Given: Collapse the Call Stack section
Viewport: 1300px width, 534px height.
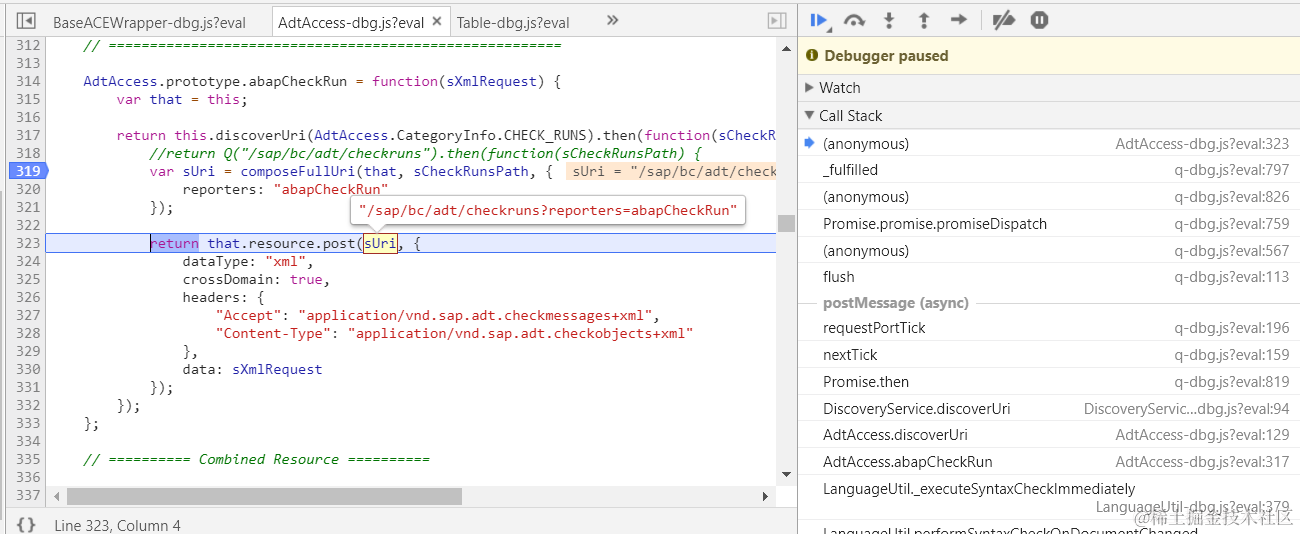Looking at the screenshot, I should [1049, 115].
